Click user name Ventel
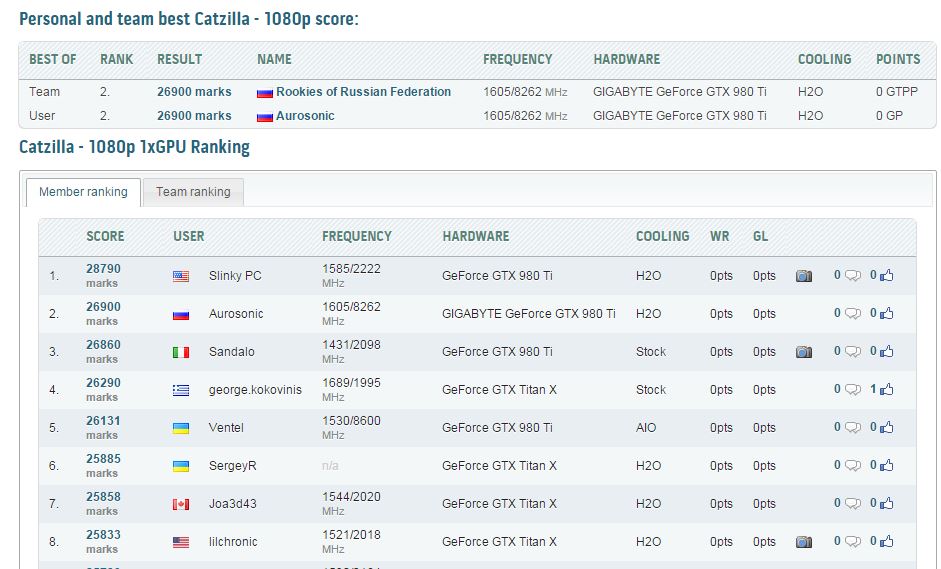The height and width of the screenshot is (569, 941). tap(226, 428)
